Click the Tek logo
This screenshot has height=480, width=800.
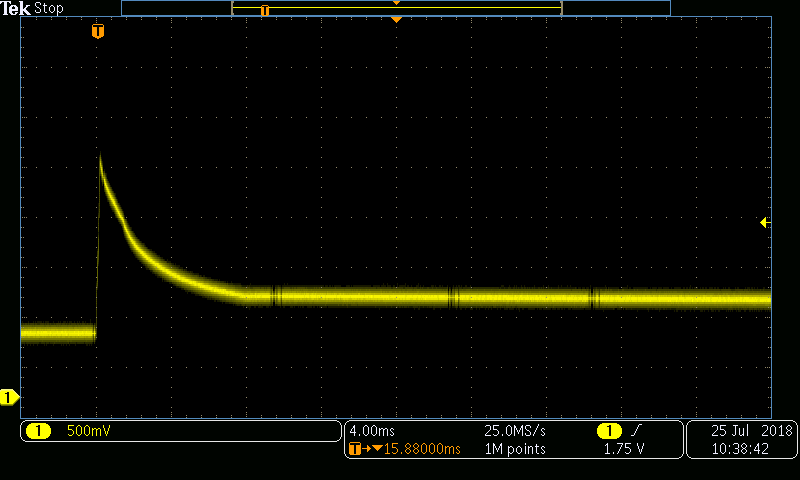pos(16,8)
